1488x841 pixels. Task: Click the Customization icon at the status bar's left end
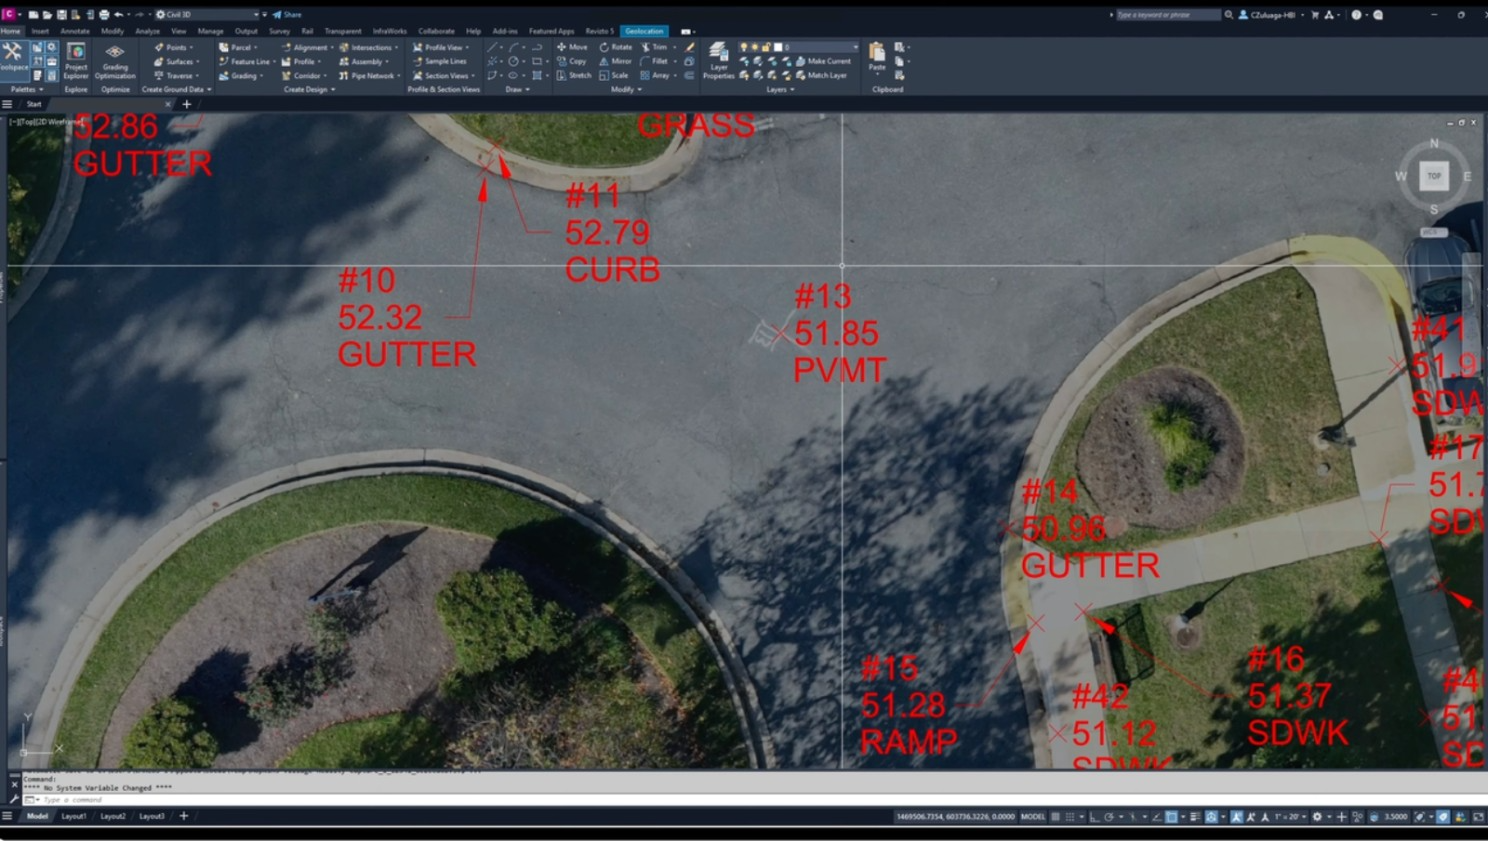[x=7, y=816]
